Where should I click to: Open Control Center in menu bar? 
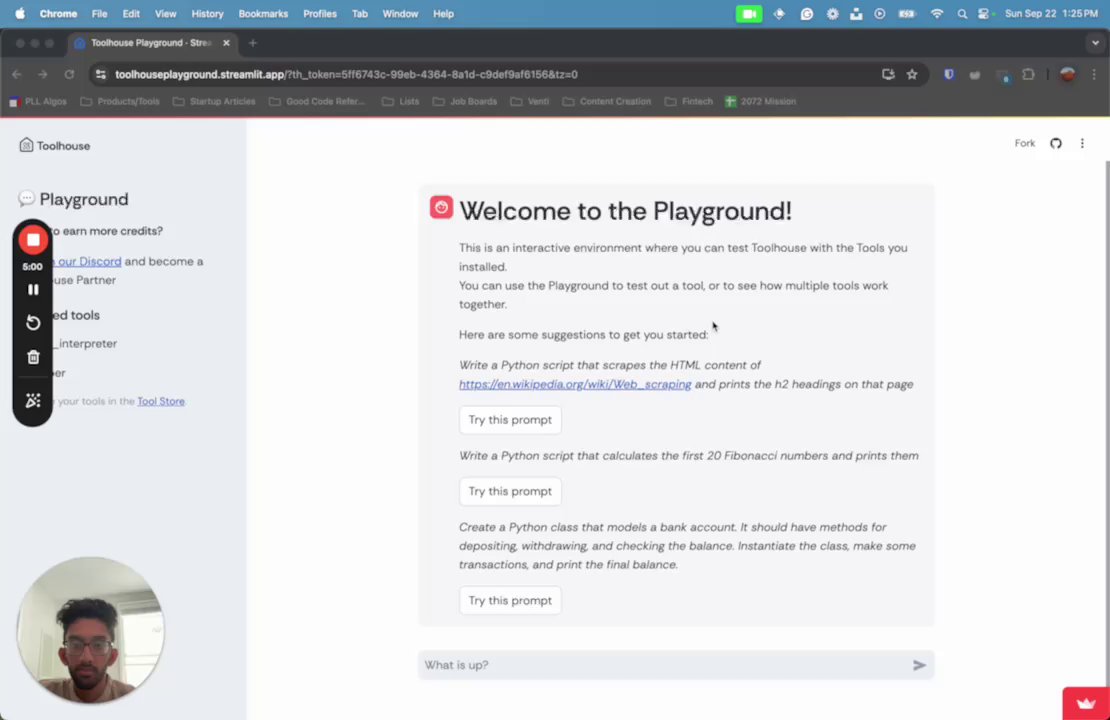[x=983, y=13]
